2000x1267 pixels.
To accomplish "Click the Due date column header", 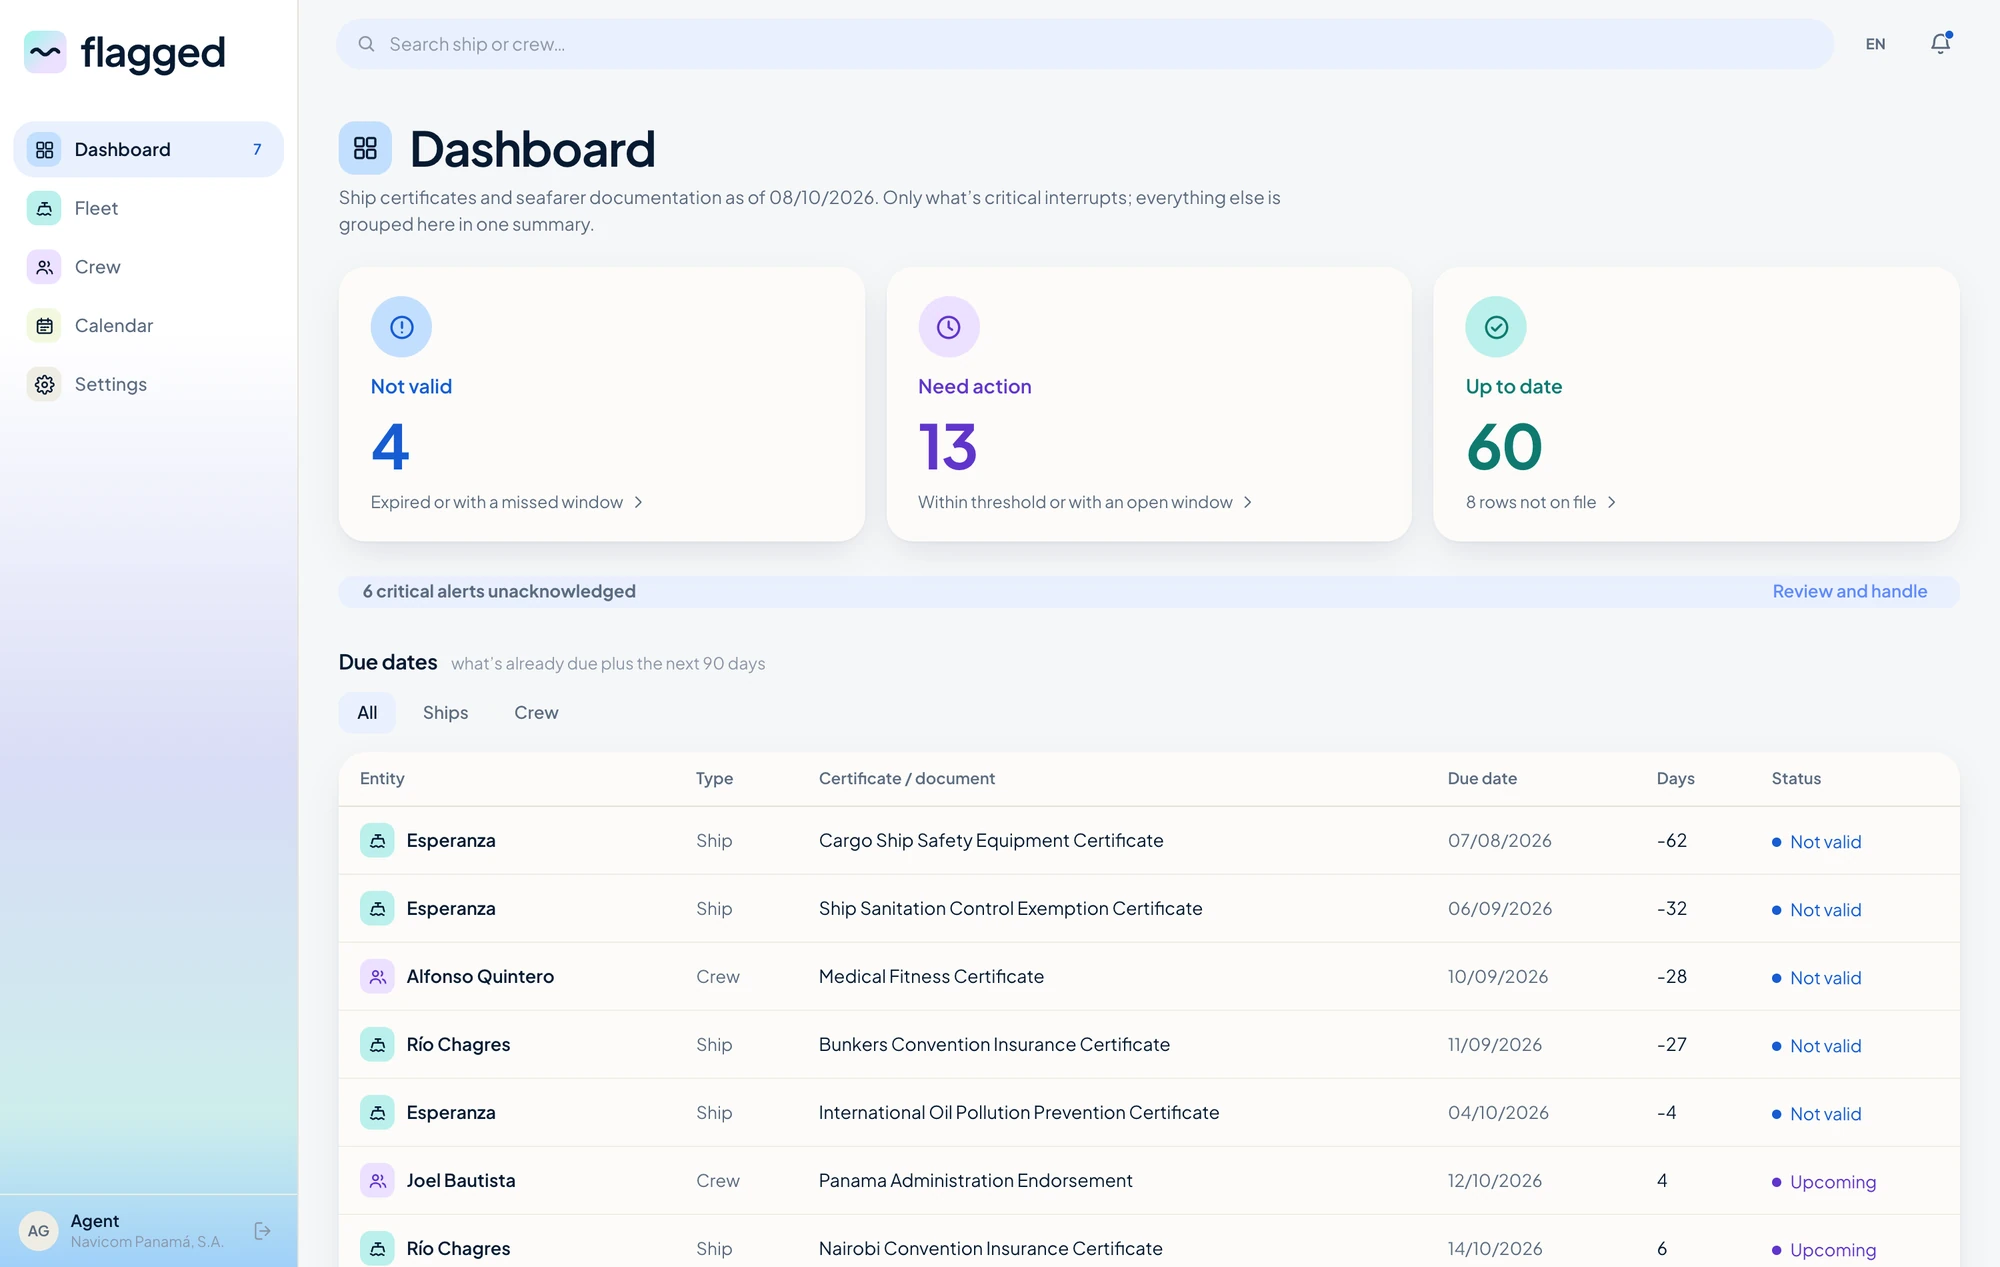I will (1482, 779).
